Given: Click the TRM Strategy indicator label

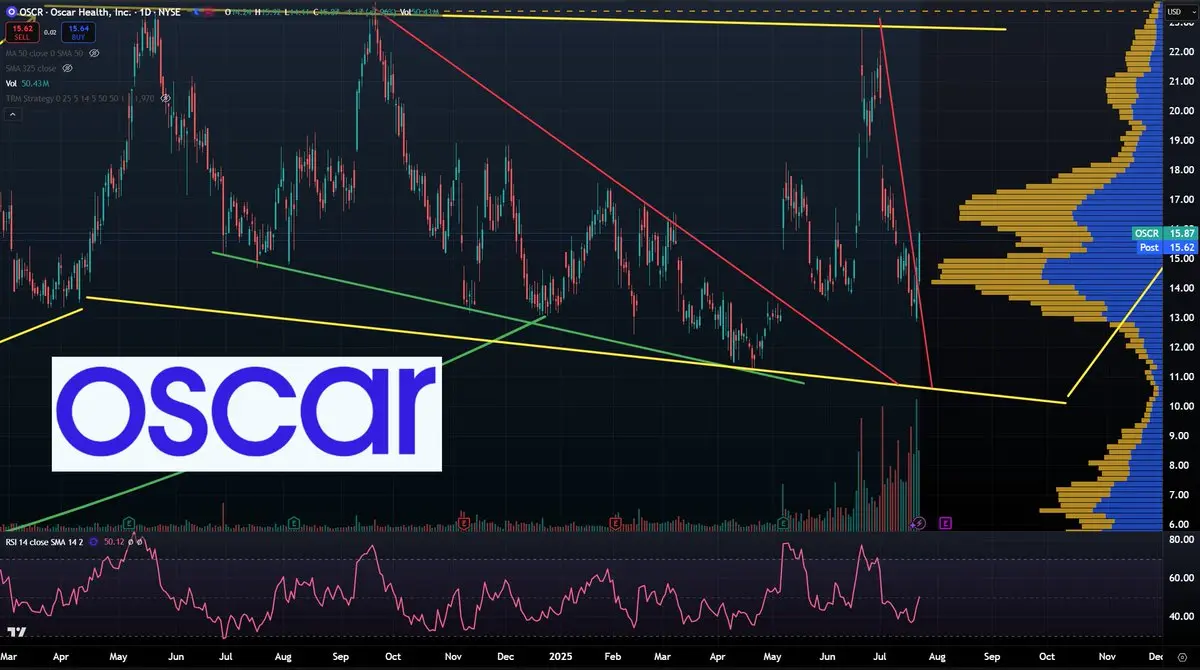Looking at the screenshot, I should point(80,98).
